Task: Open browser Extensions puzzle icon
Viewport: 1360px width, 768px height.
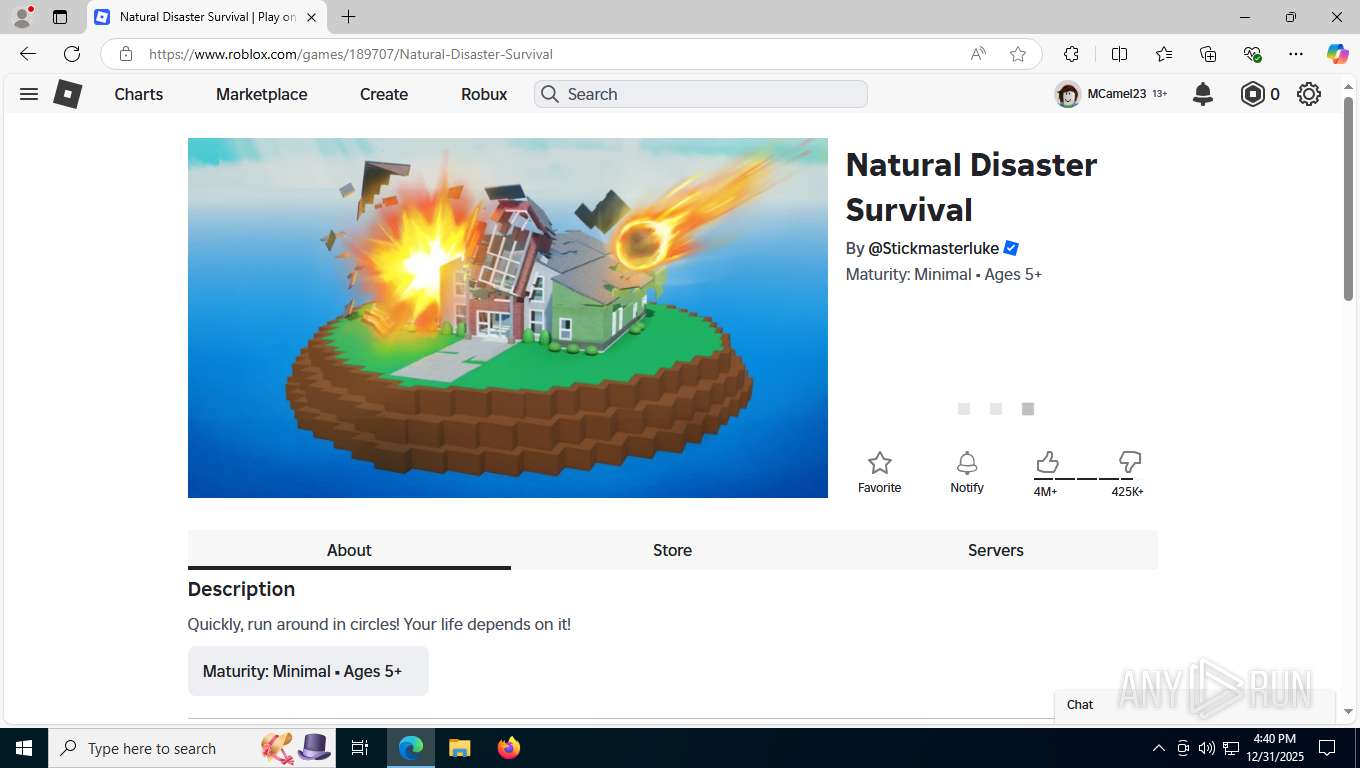Action: (x=1071, y=54)
